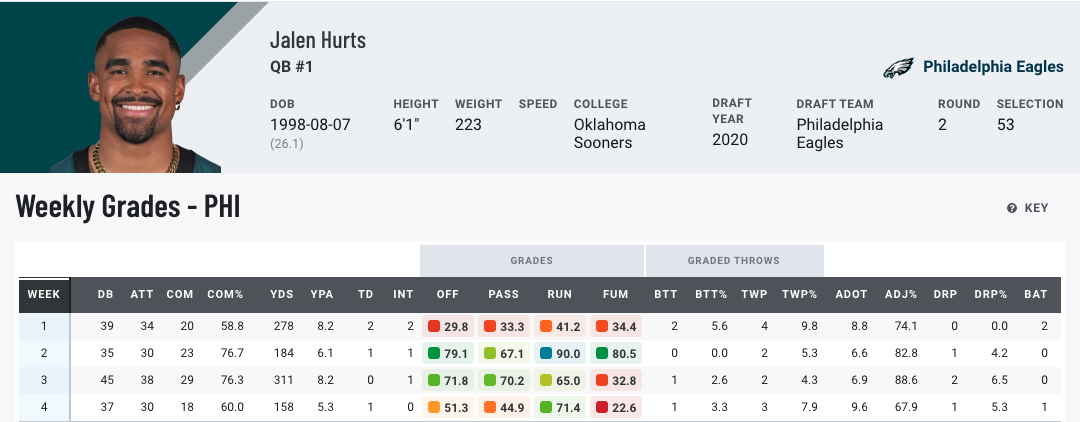Click Week 2 green 80.5 fumble swatch
Viewport: 1080px width, 422px height.
pos(601,353)
